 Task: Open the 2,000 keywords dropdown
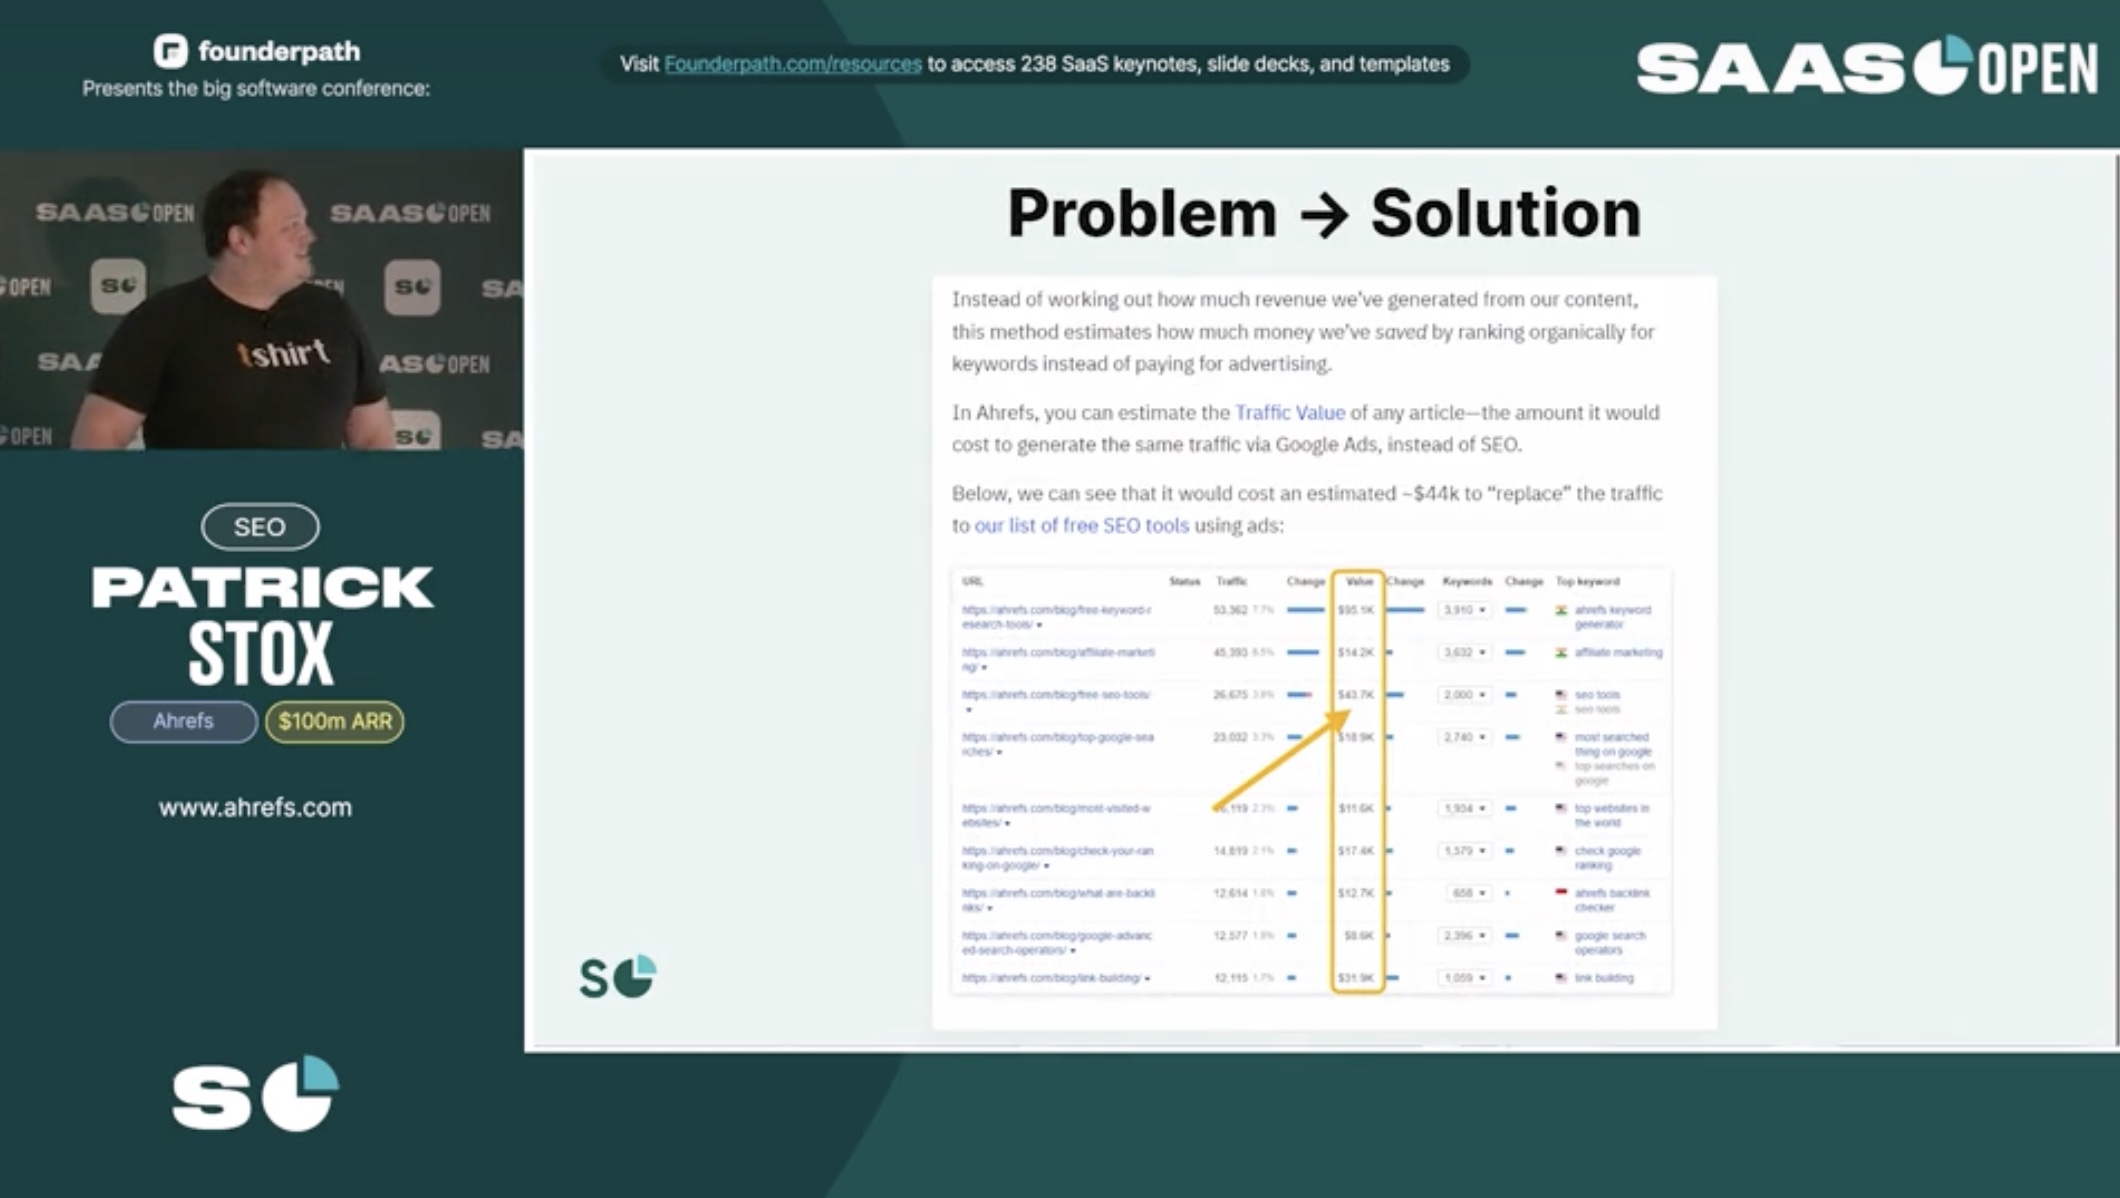(1465, 694)
